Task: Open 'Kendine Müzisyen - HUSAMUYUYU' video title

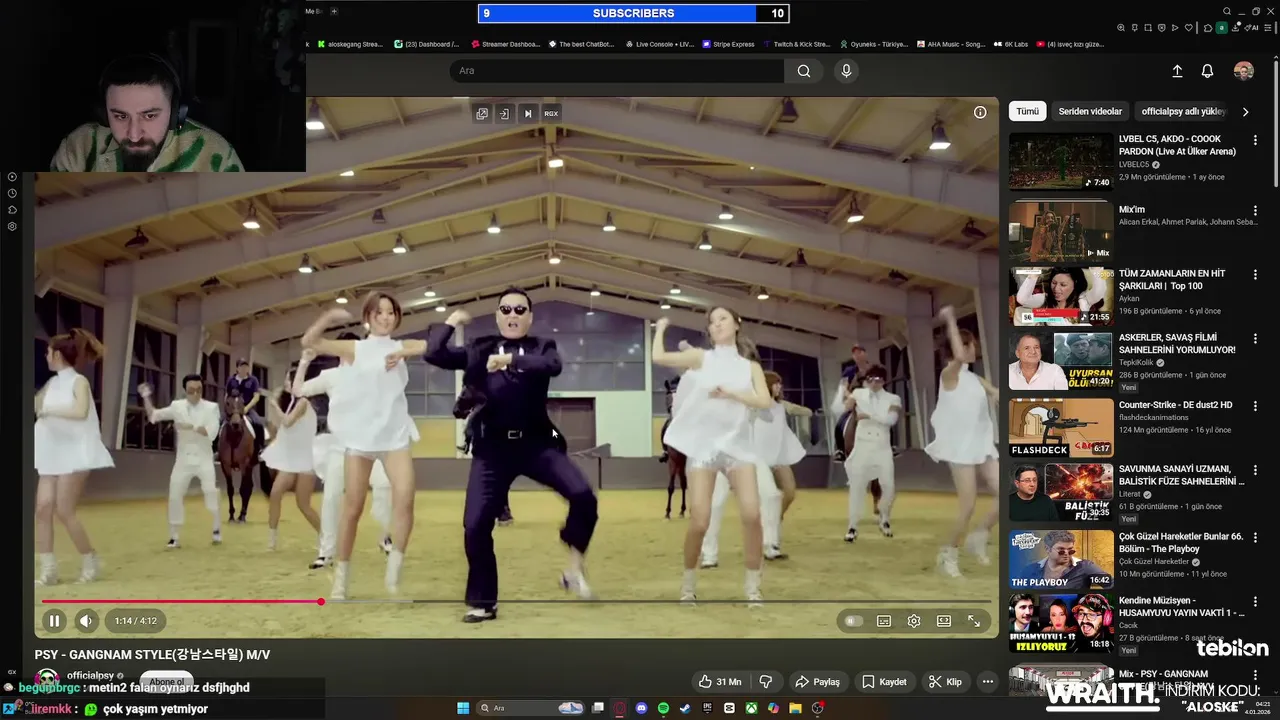Action: click(x=1181, y=607)
